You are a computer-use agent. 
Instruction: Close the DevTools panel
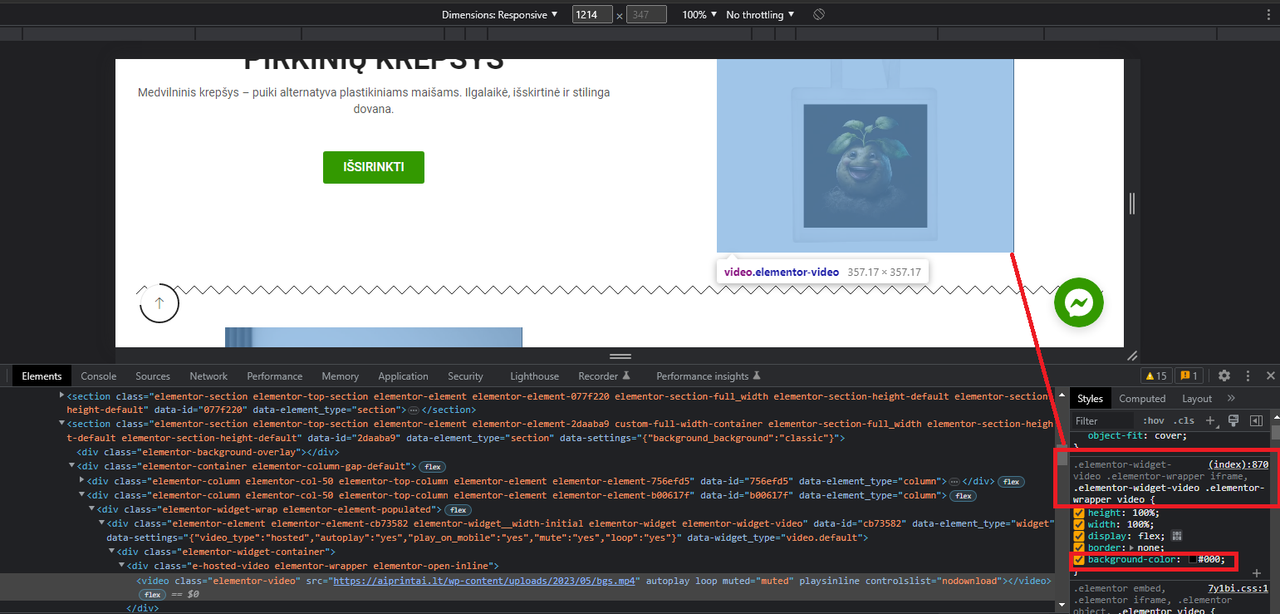click(1271, 376)
